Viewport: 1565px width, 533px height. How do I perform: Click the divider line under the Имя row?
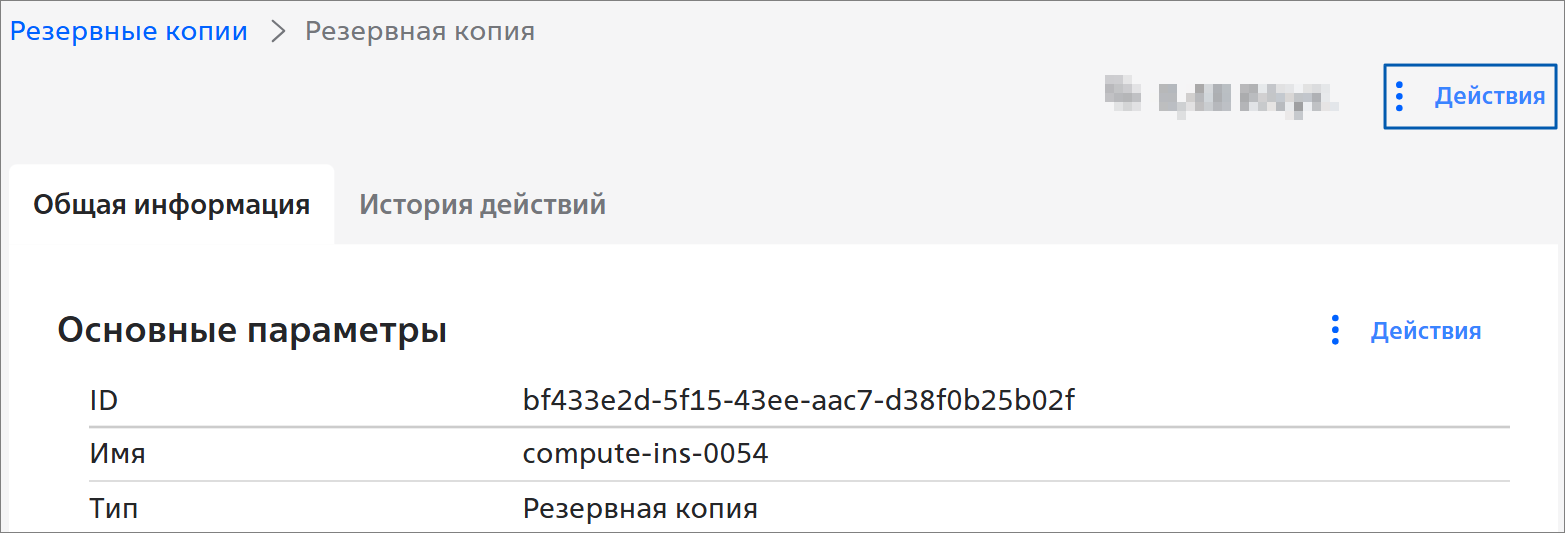800,481
